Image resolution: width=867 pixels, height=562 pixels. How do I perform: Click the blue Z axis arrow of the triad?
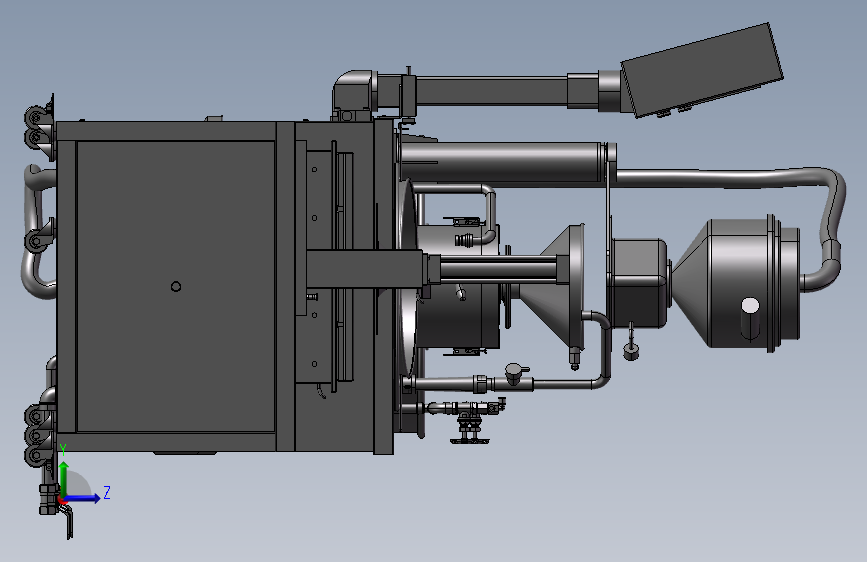(x=83, y=498)
